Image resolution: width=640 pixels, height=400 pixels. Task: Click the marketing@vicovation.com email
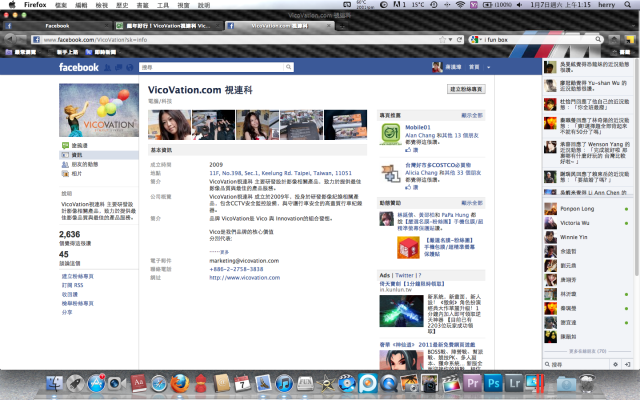tap(244, 260)
